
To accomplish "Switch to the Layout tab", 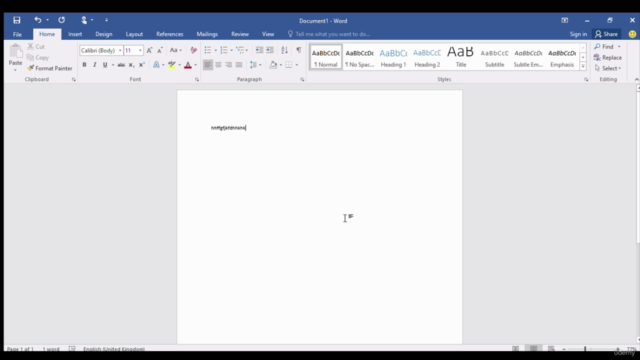I will [x=134, y=34].
